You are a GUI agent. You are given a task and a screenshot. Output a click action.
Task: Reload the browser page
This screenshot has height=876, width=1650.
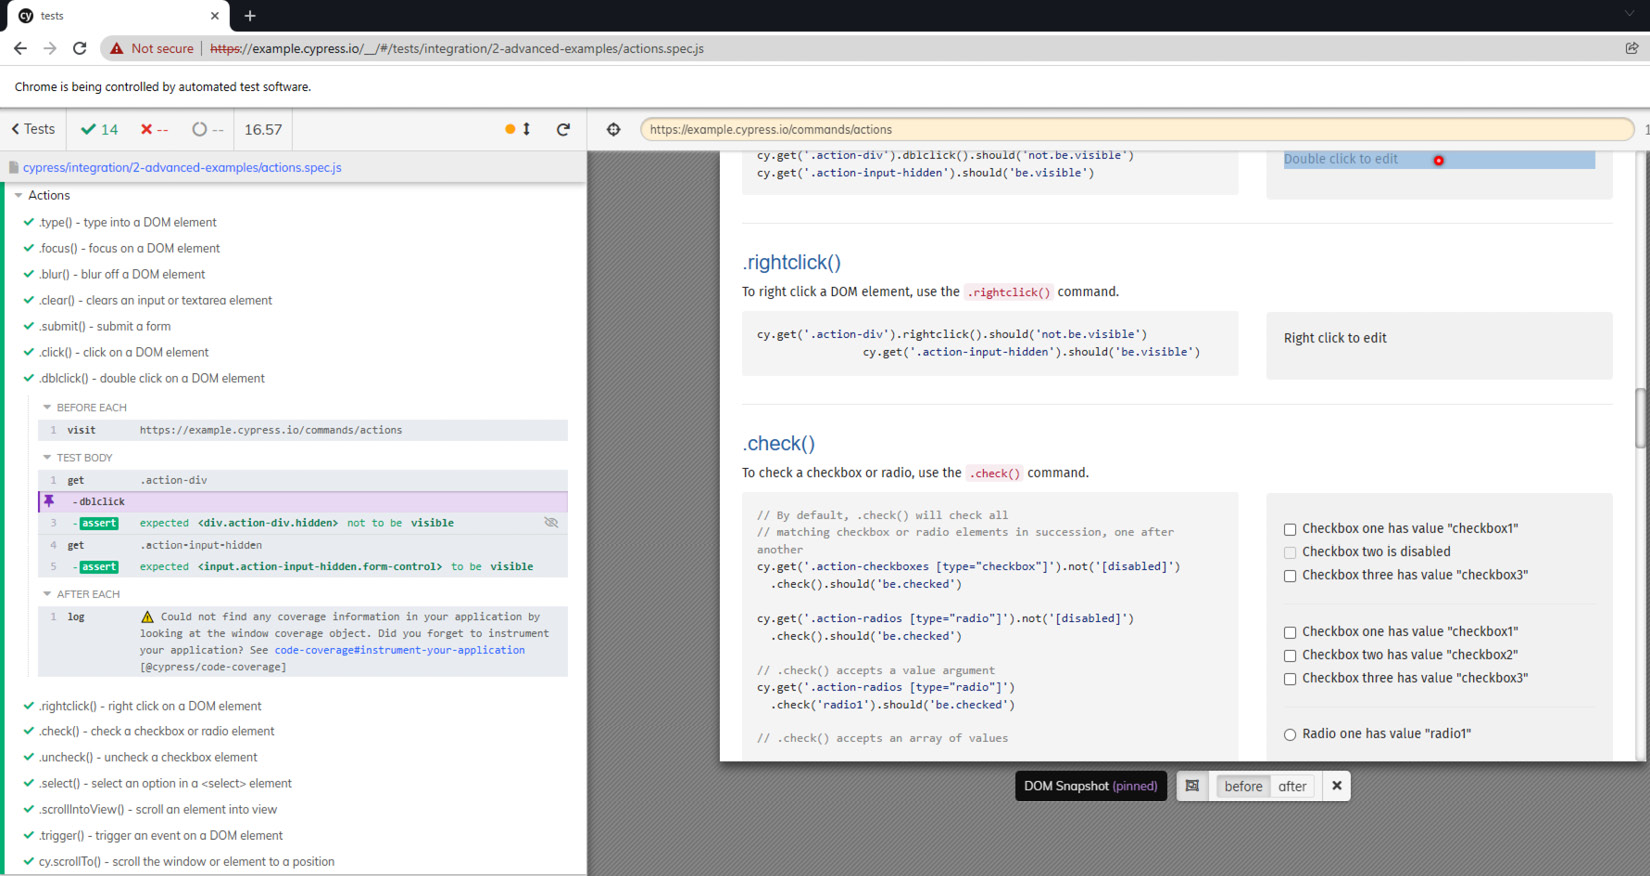(x=80, y=48)
